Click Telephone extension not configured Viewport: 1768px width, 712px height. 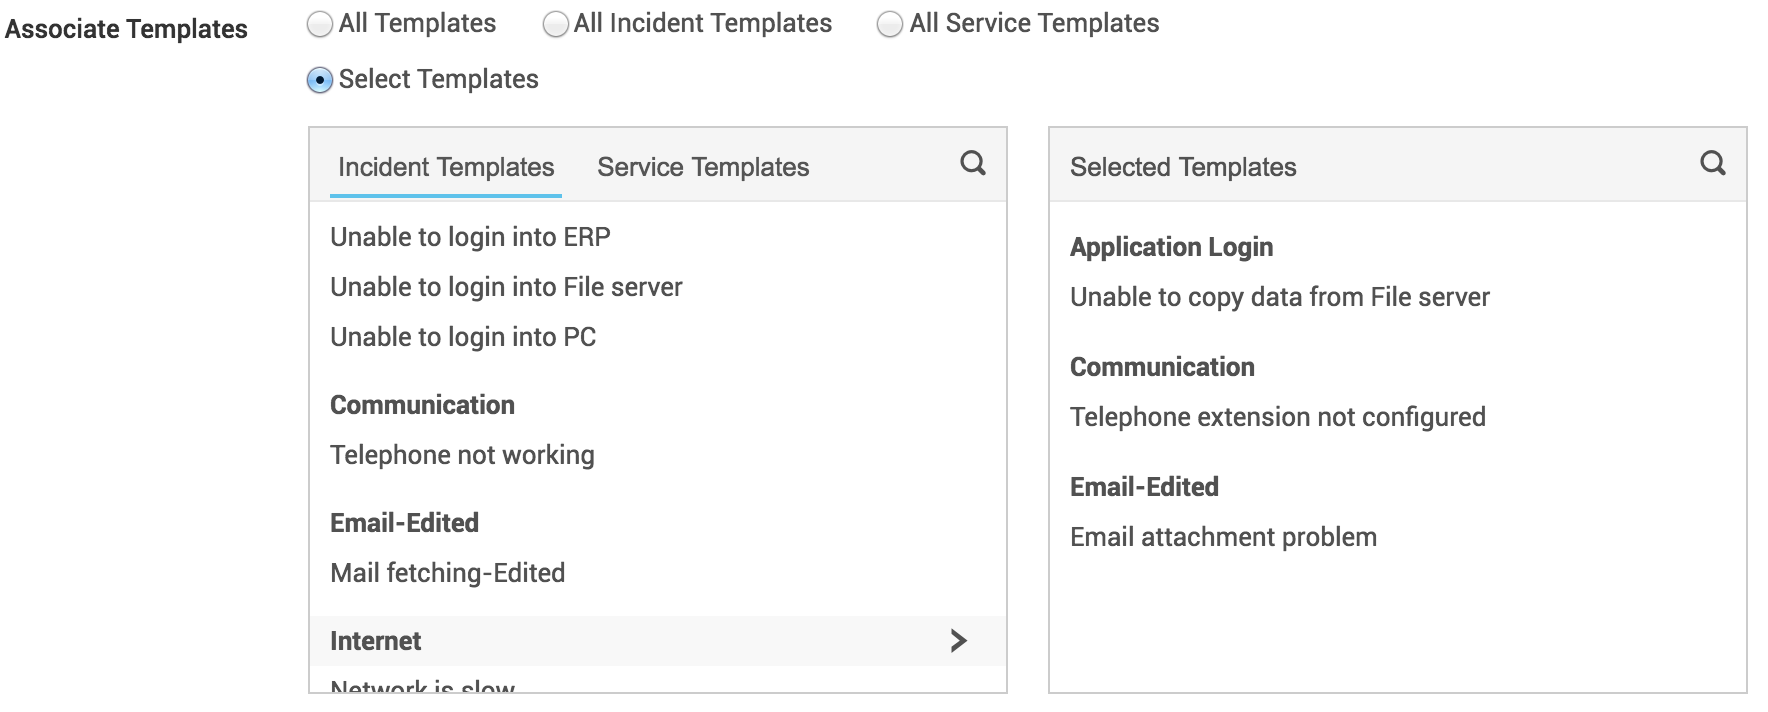[x=1277, y=417]
